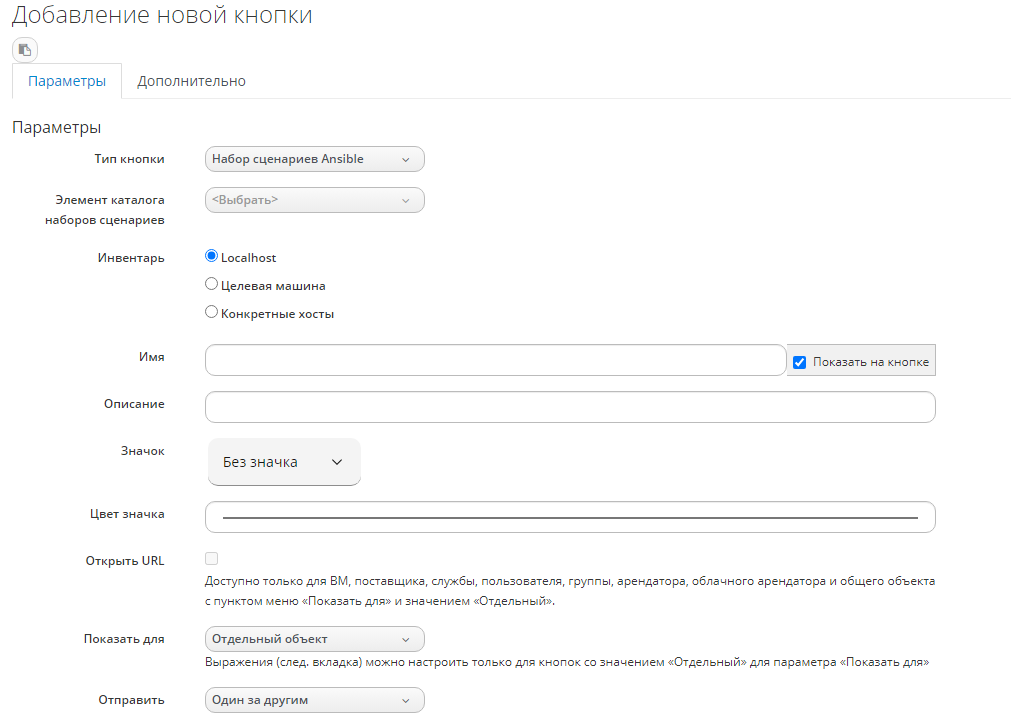Click the help text below Открыть URL
Screen dimensions: 1011x723
(x=569, y=591)
